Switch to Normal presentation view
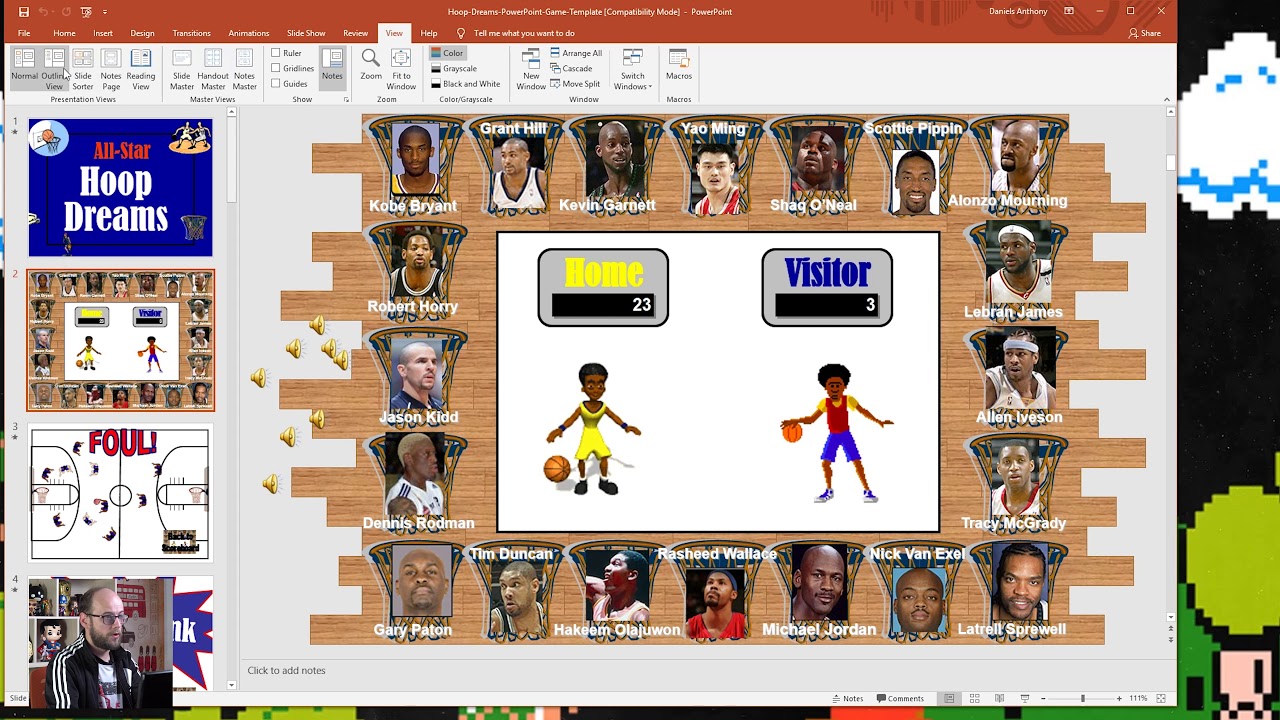 tap(25, 69)
